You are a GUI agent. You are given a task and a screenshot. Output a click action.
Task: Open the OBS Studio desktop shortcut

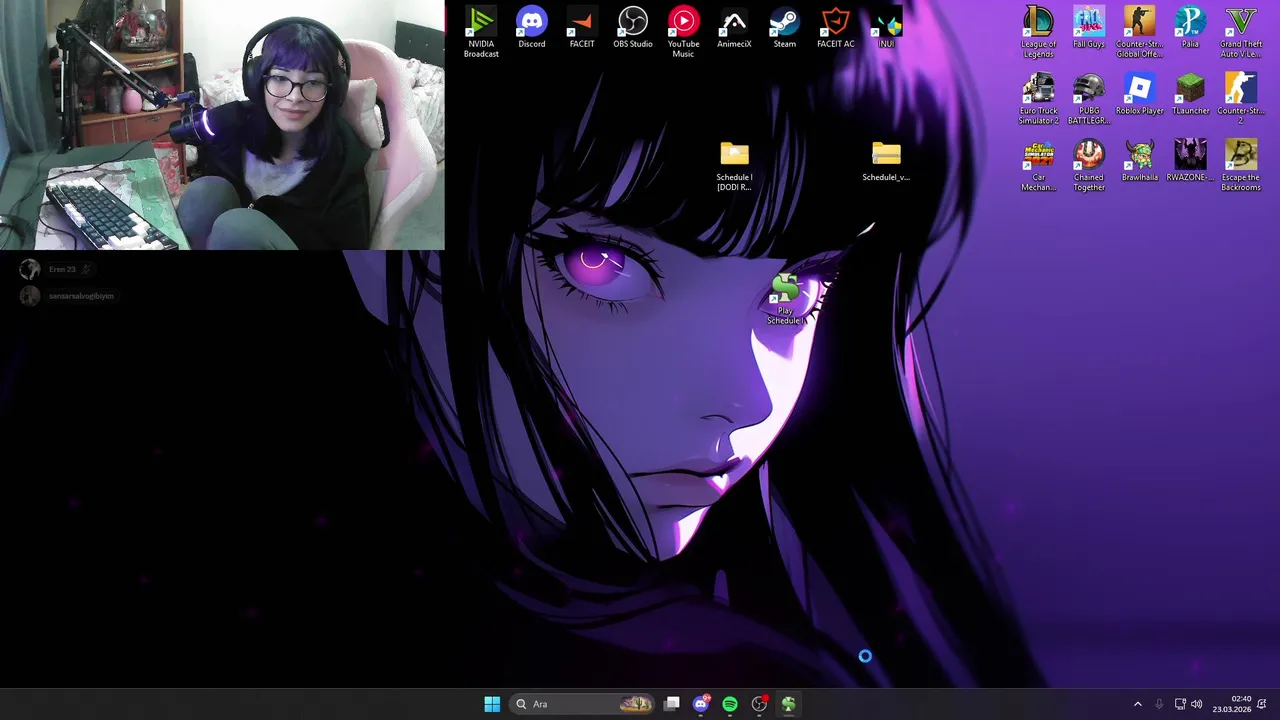point(633,28)
